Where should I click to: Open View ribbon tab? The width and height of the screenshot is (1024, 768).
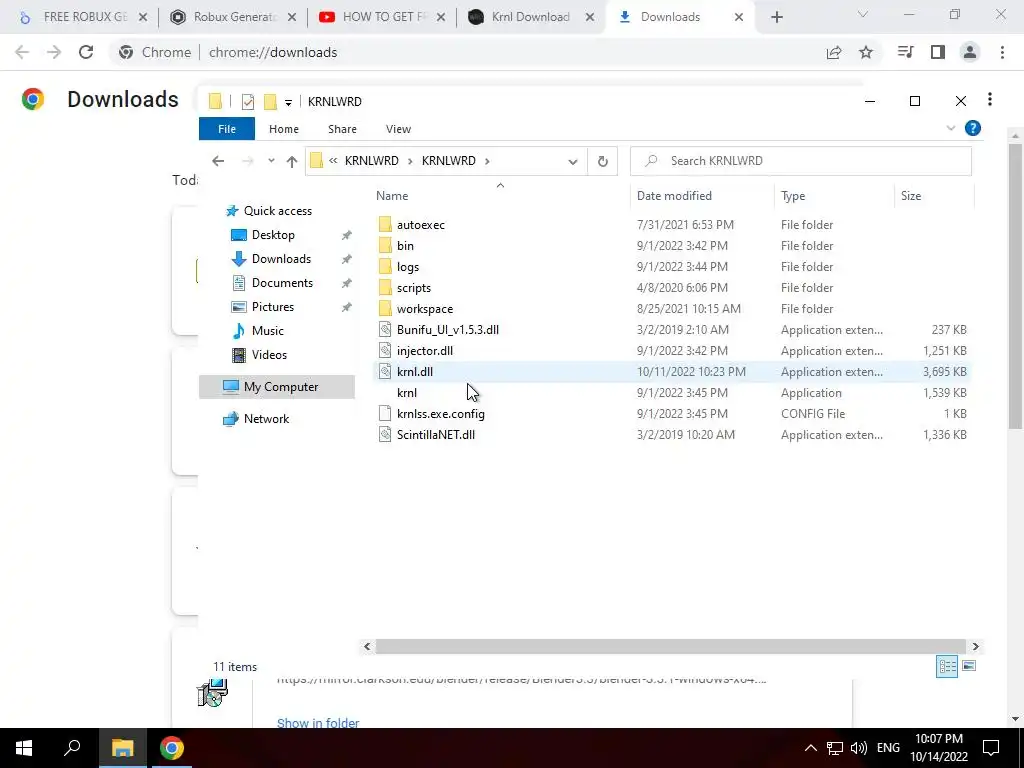pos(398,129)
